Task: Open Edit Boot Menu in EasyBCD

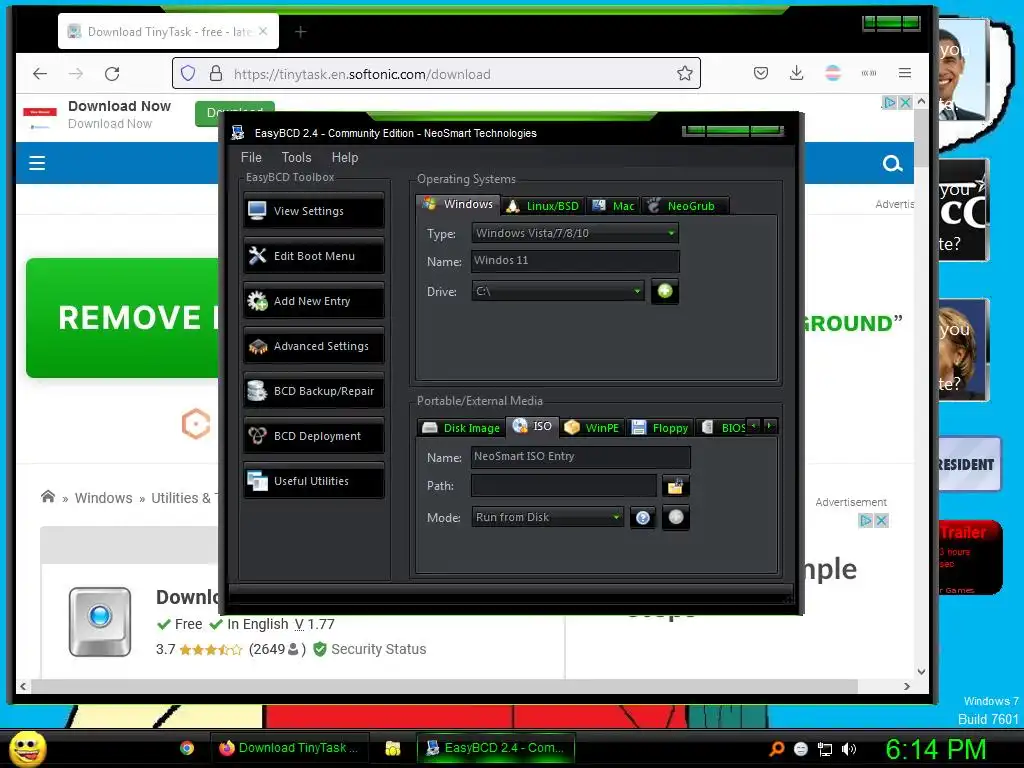Action: click(313, 255)
